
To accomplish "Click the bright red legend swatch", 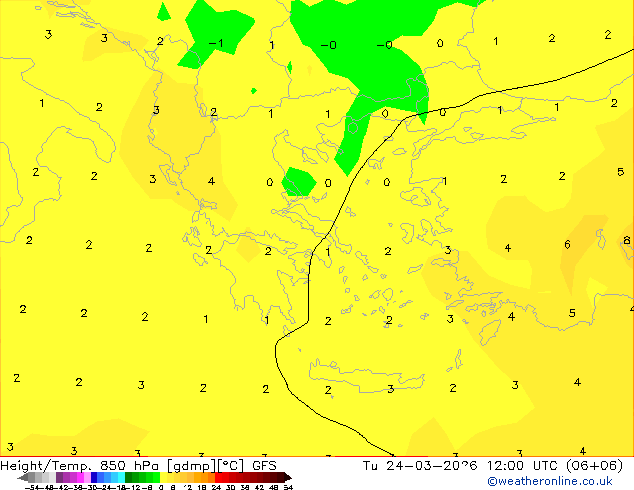I will pos(218,477).
